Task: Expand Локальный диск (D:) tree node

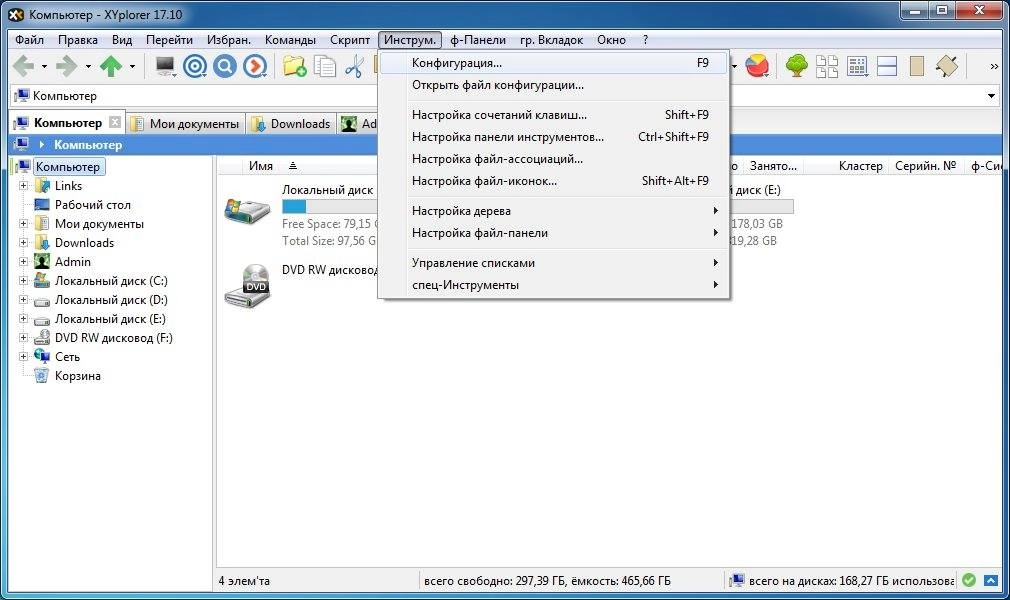Action: [23, 300]
